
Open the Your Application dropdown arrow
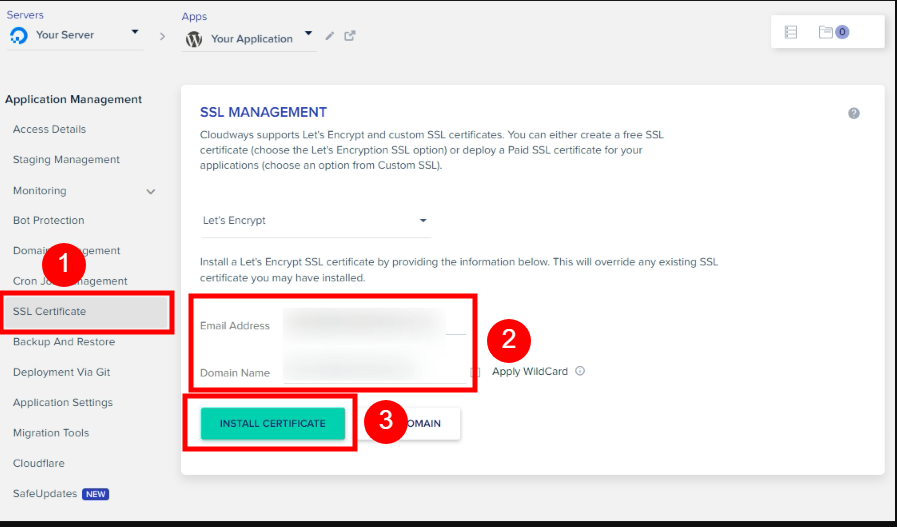(308, 33)
